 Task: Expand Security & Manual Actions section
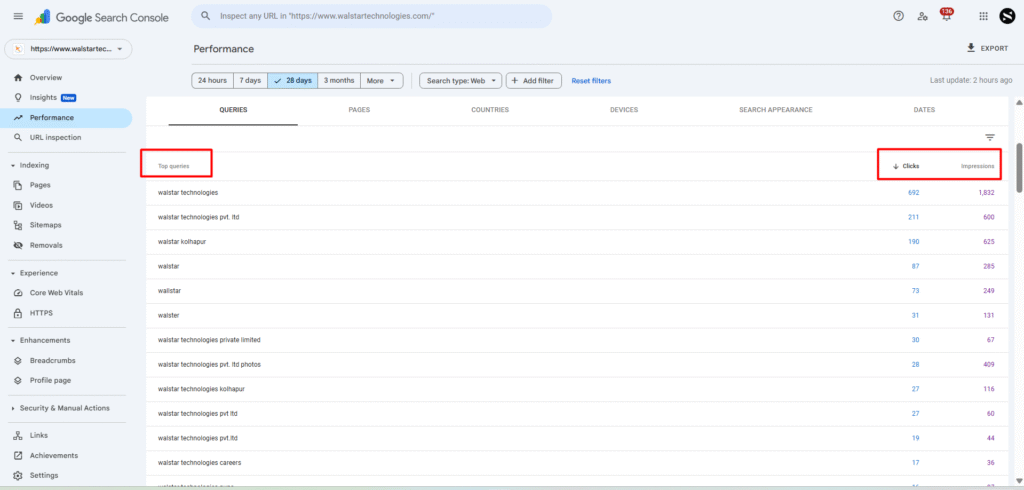click(x=13, y=408)
